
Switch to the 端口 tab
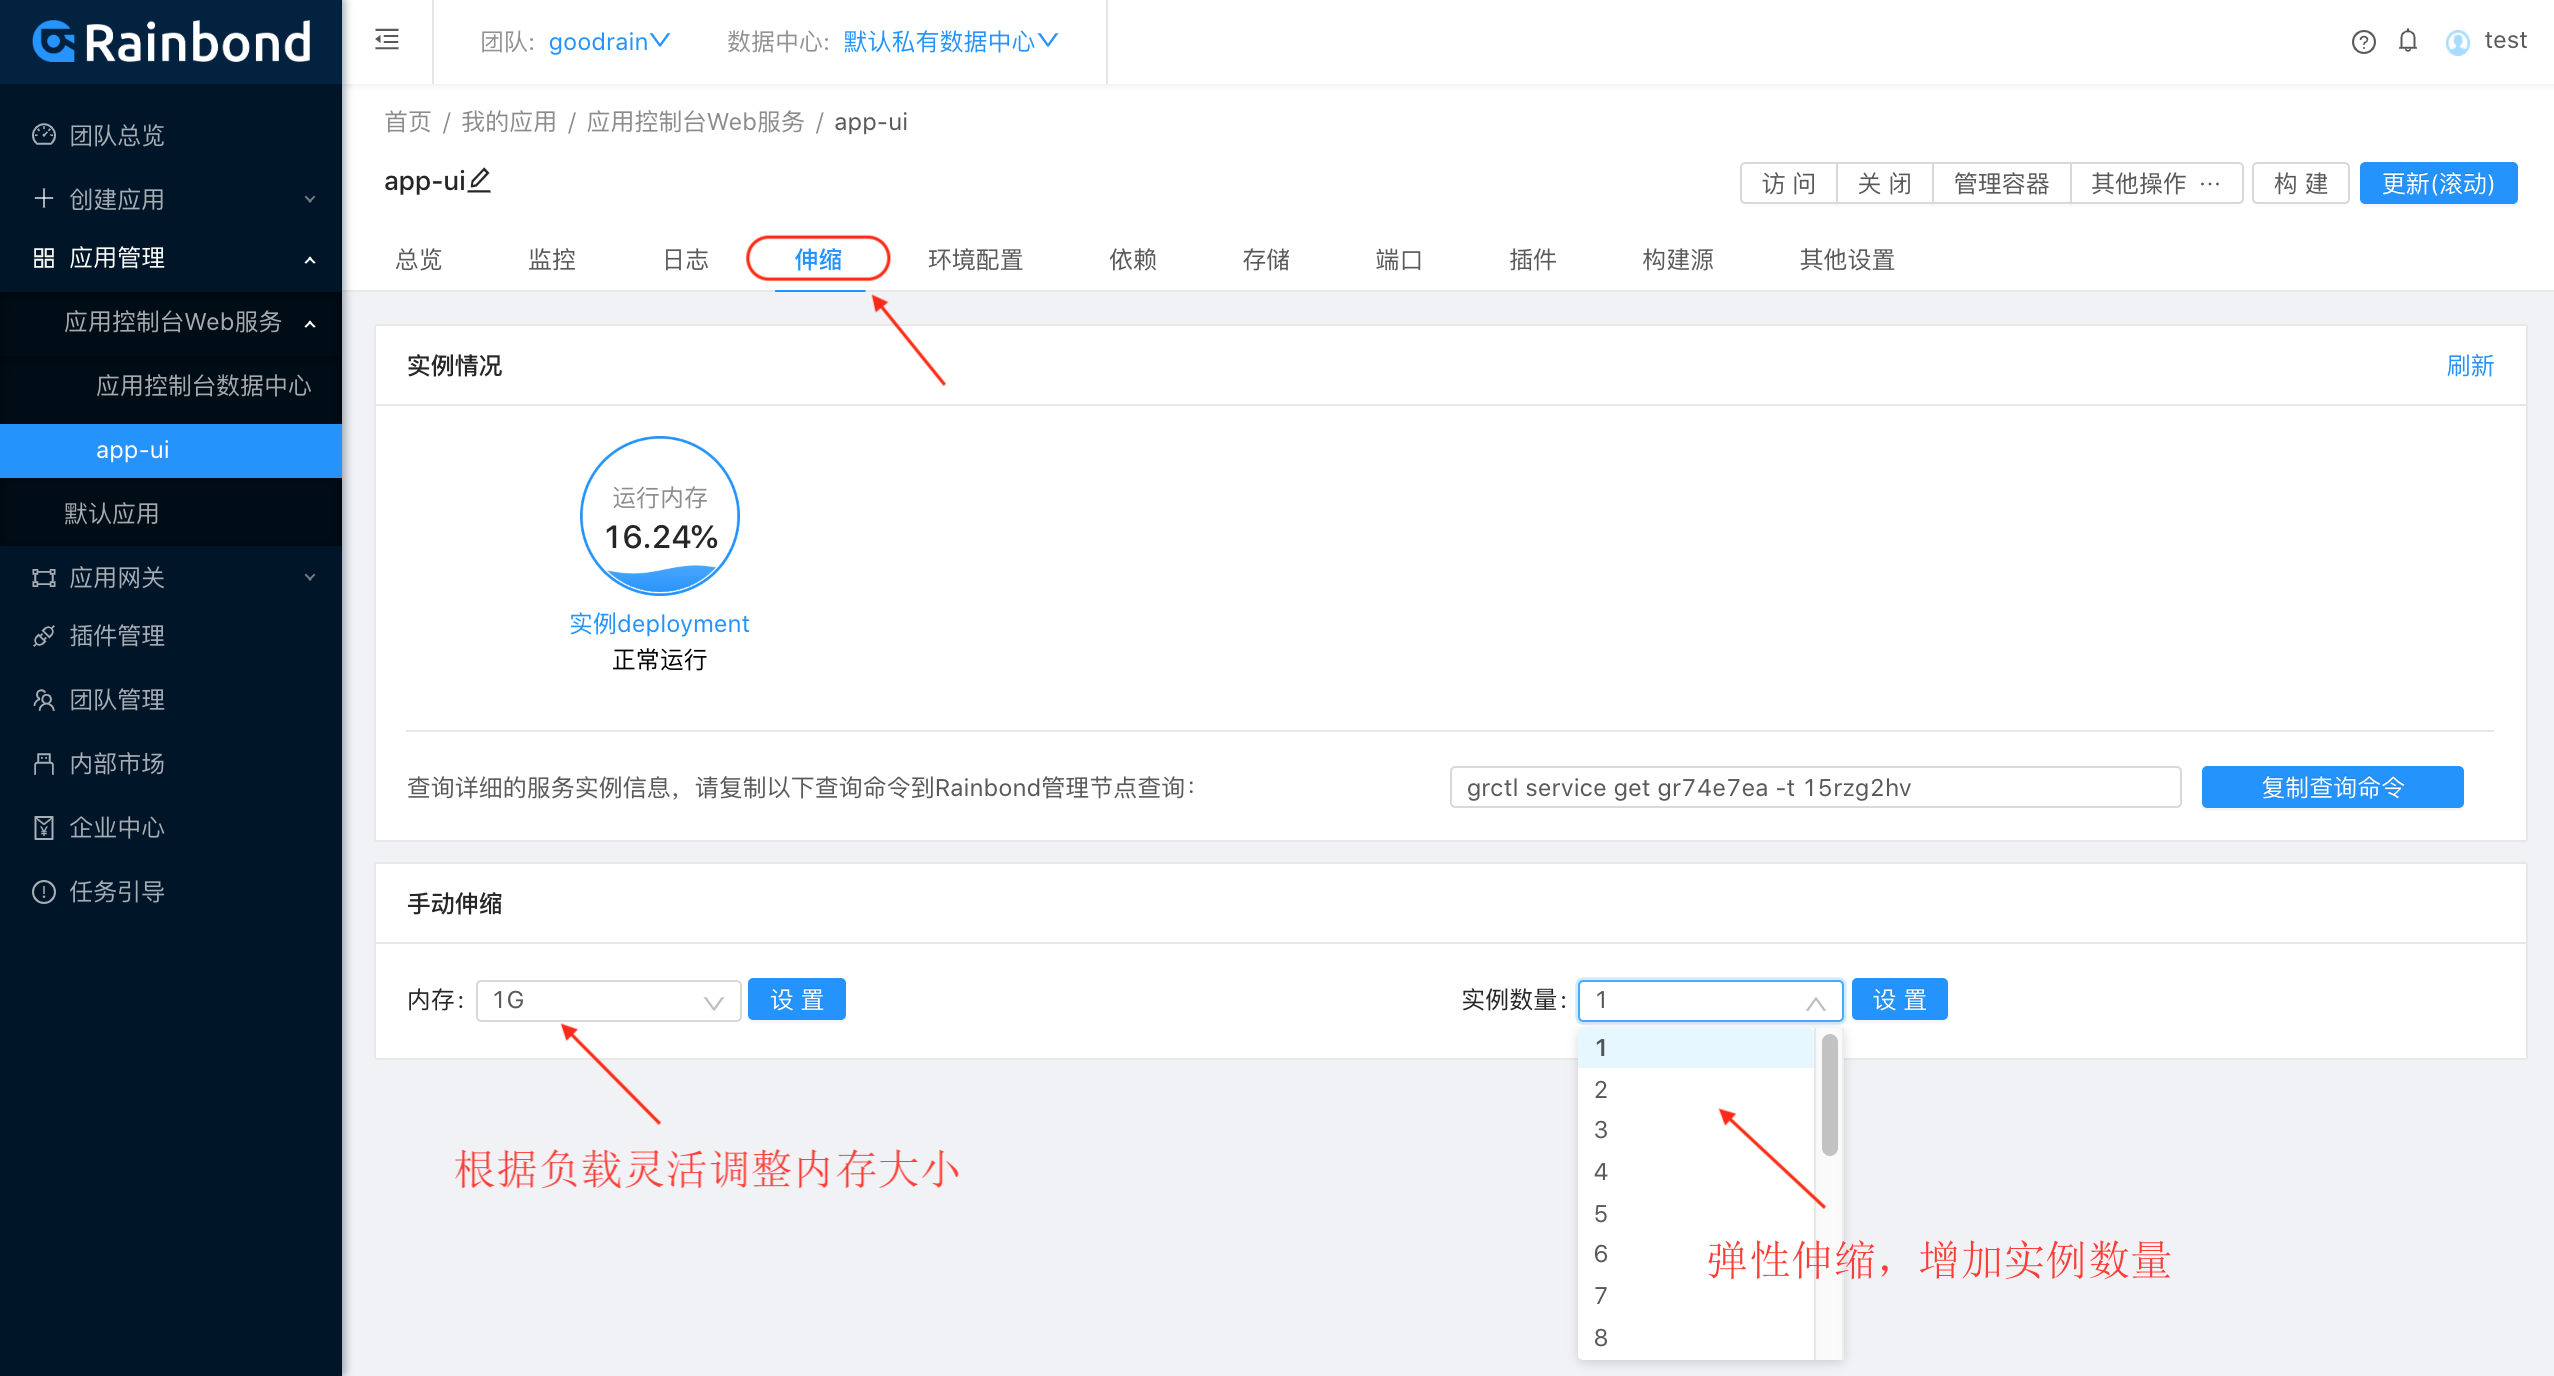[1399, 260]
